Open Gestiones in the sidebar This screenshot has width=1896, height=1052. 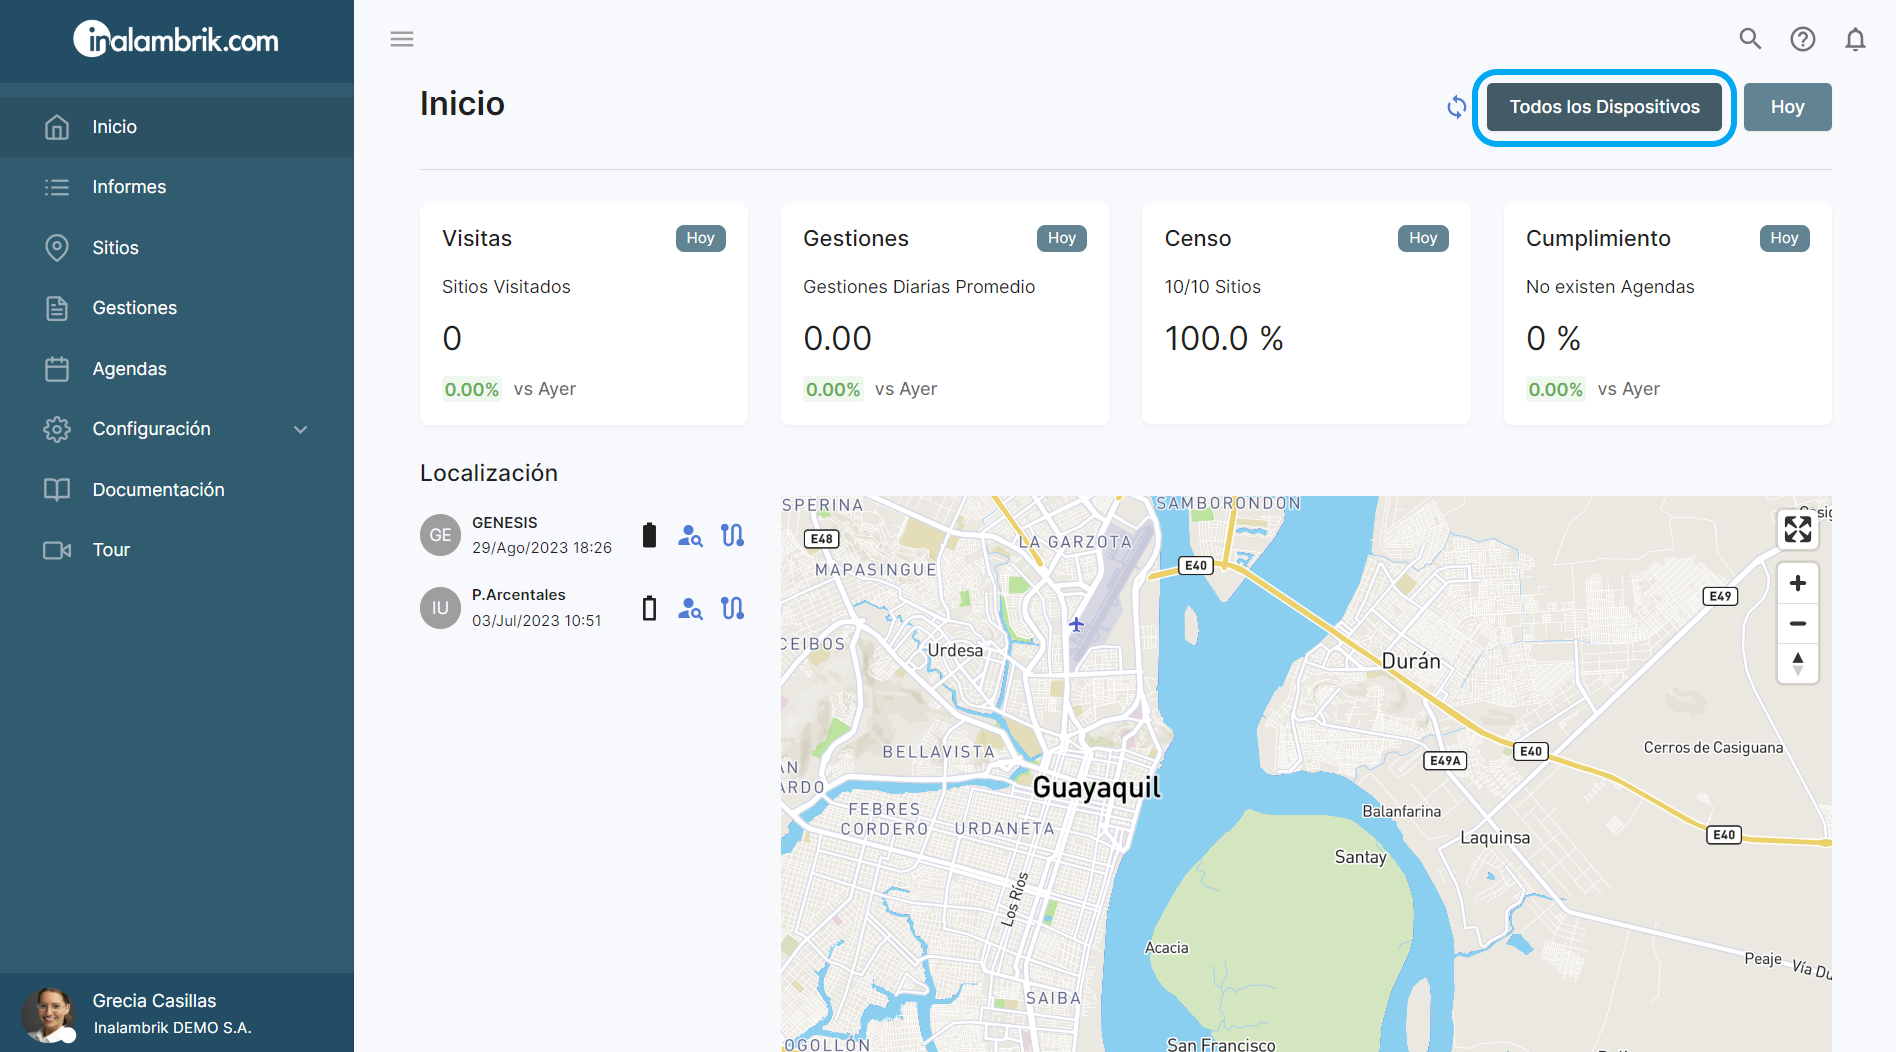click(x=177, y=308)
